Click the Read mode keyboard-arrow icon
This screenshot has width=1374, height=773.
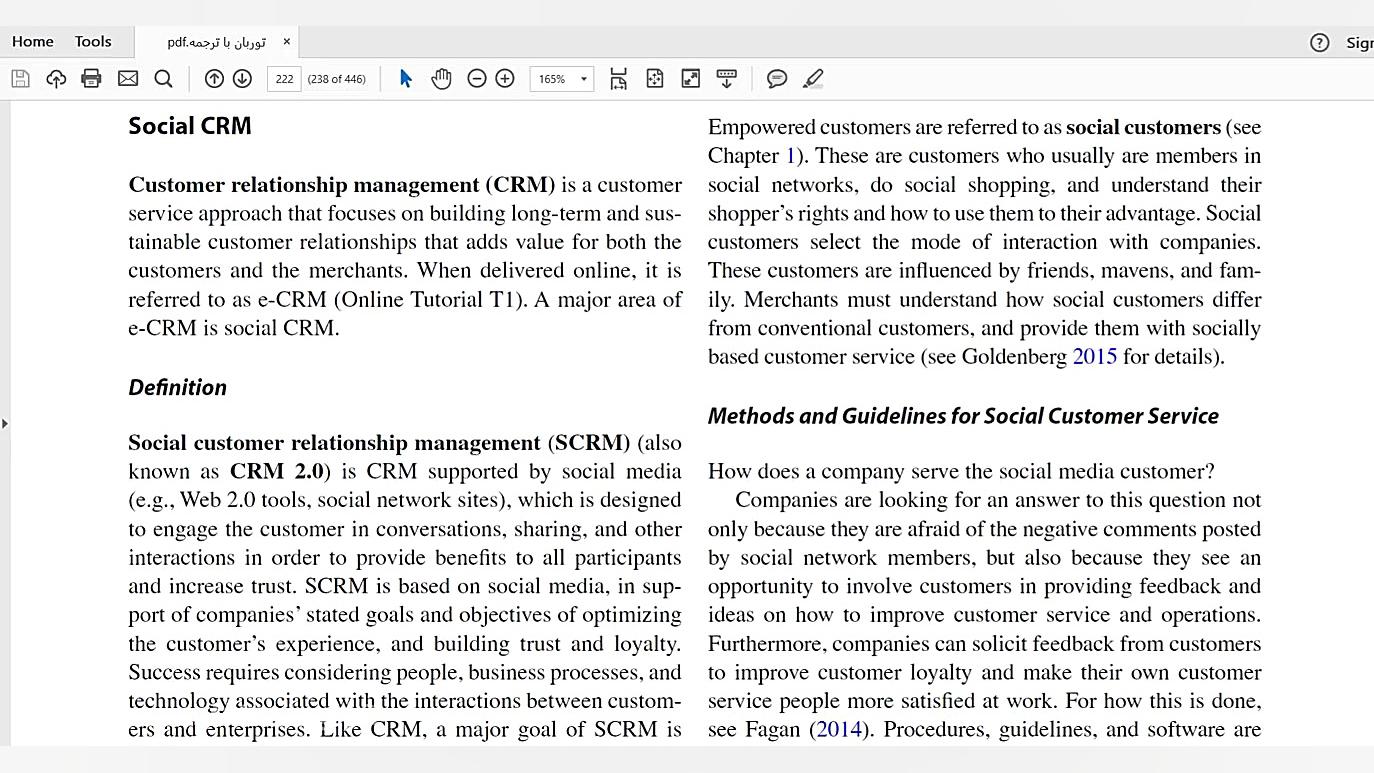727,78
